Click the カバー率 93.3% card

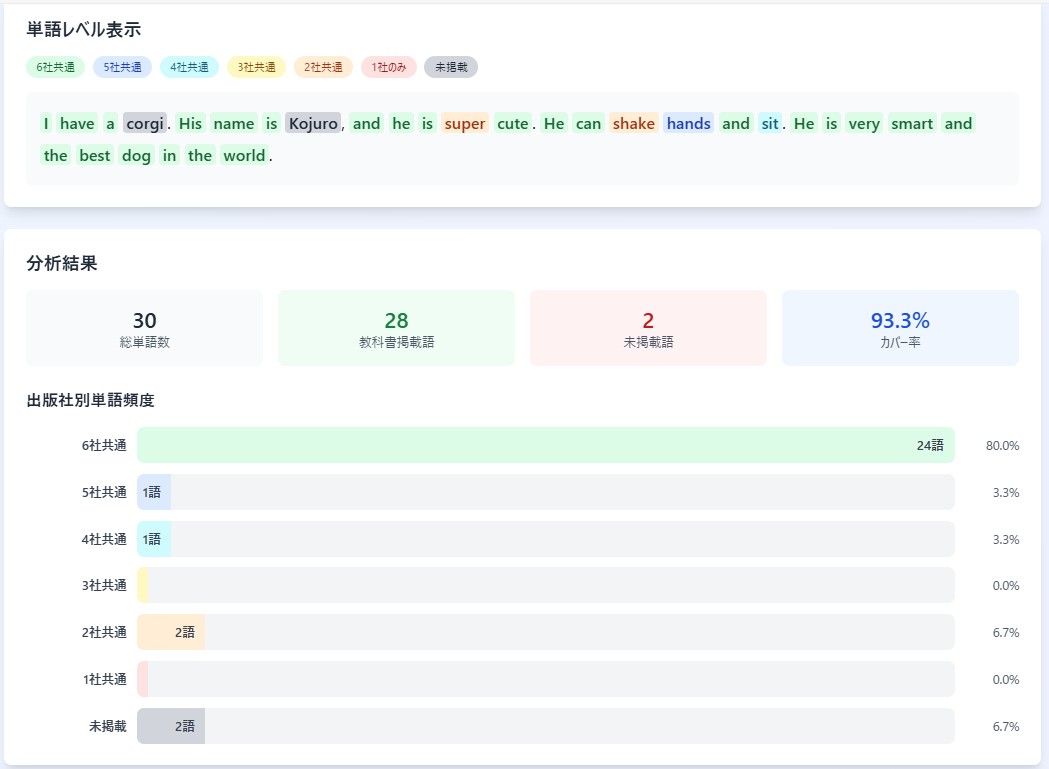pos(900,328)
